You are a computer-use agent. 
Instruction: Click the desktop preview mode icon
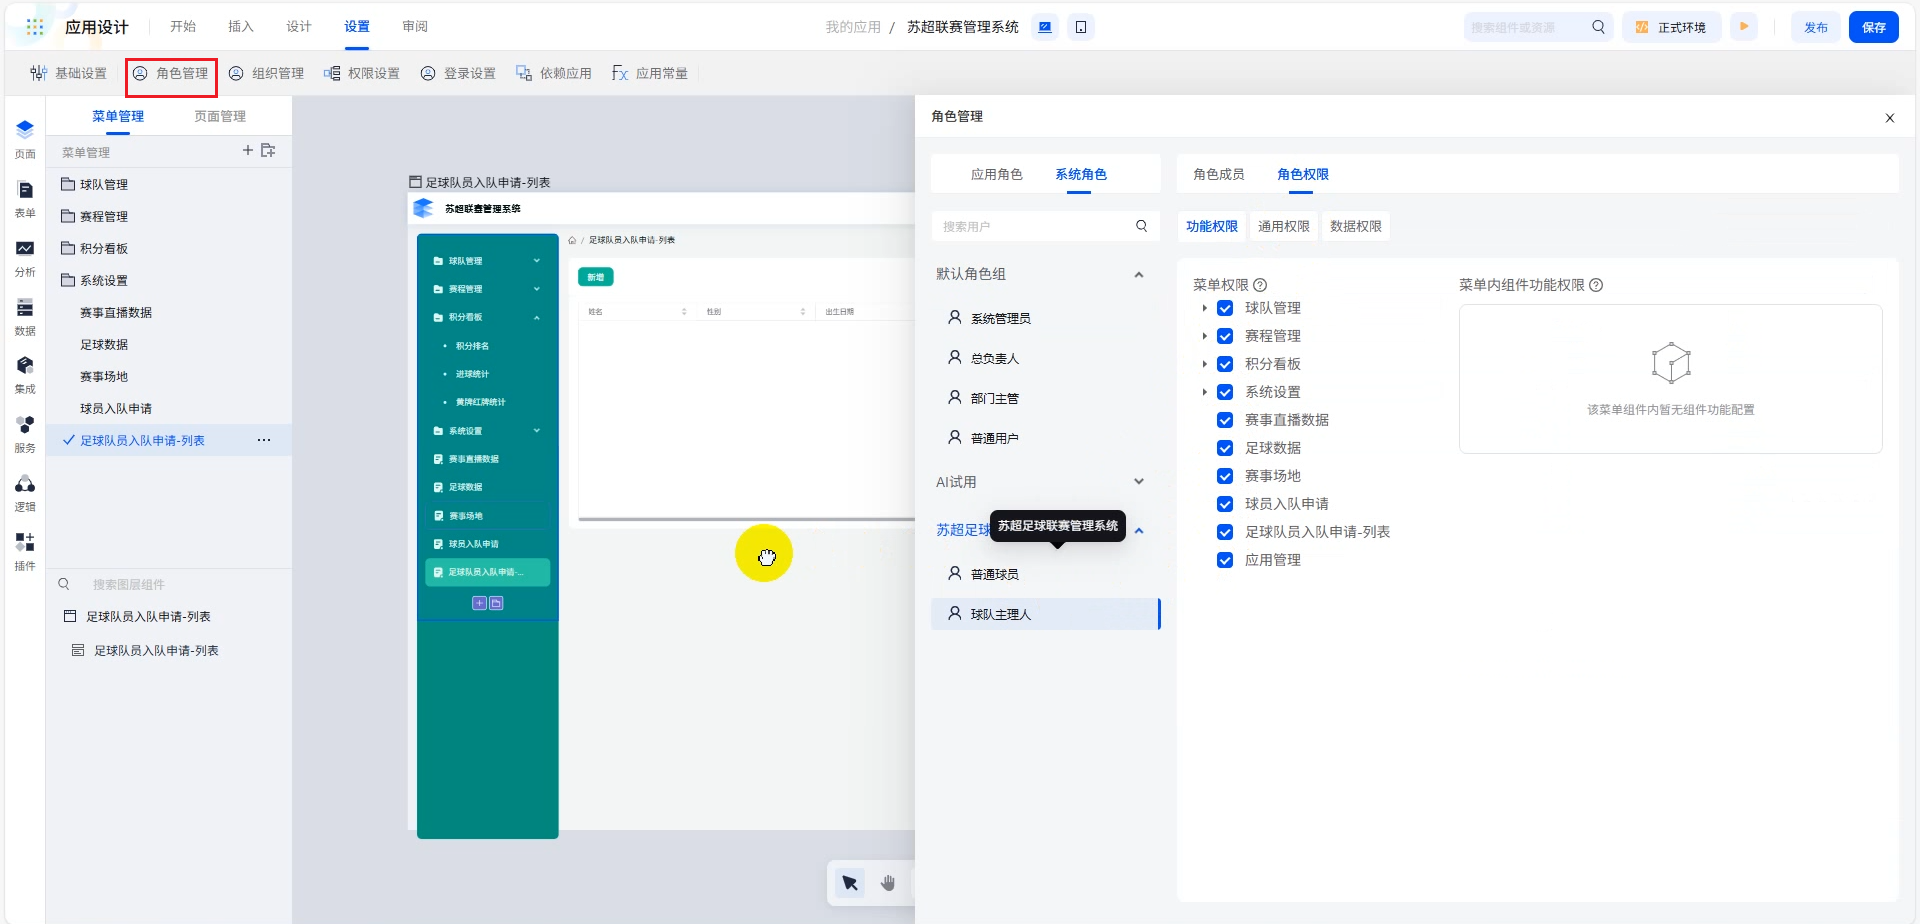[x=1045, y=27]
